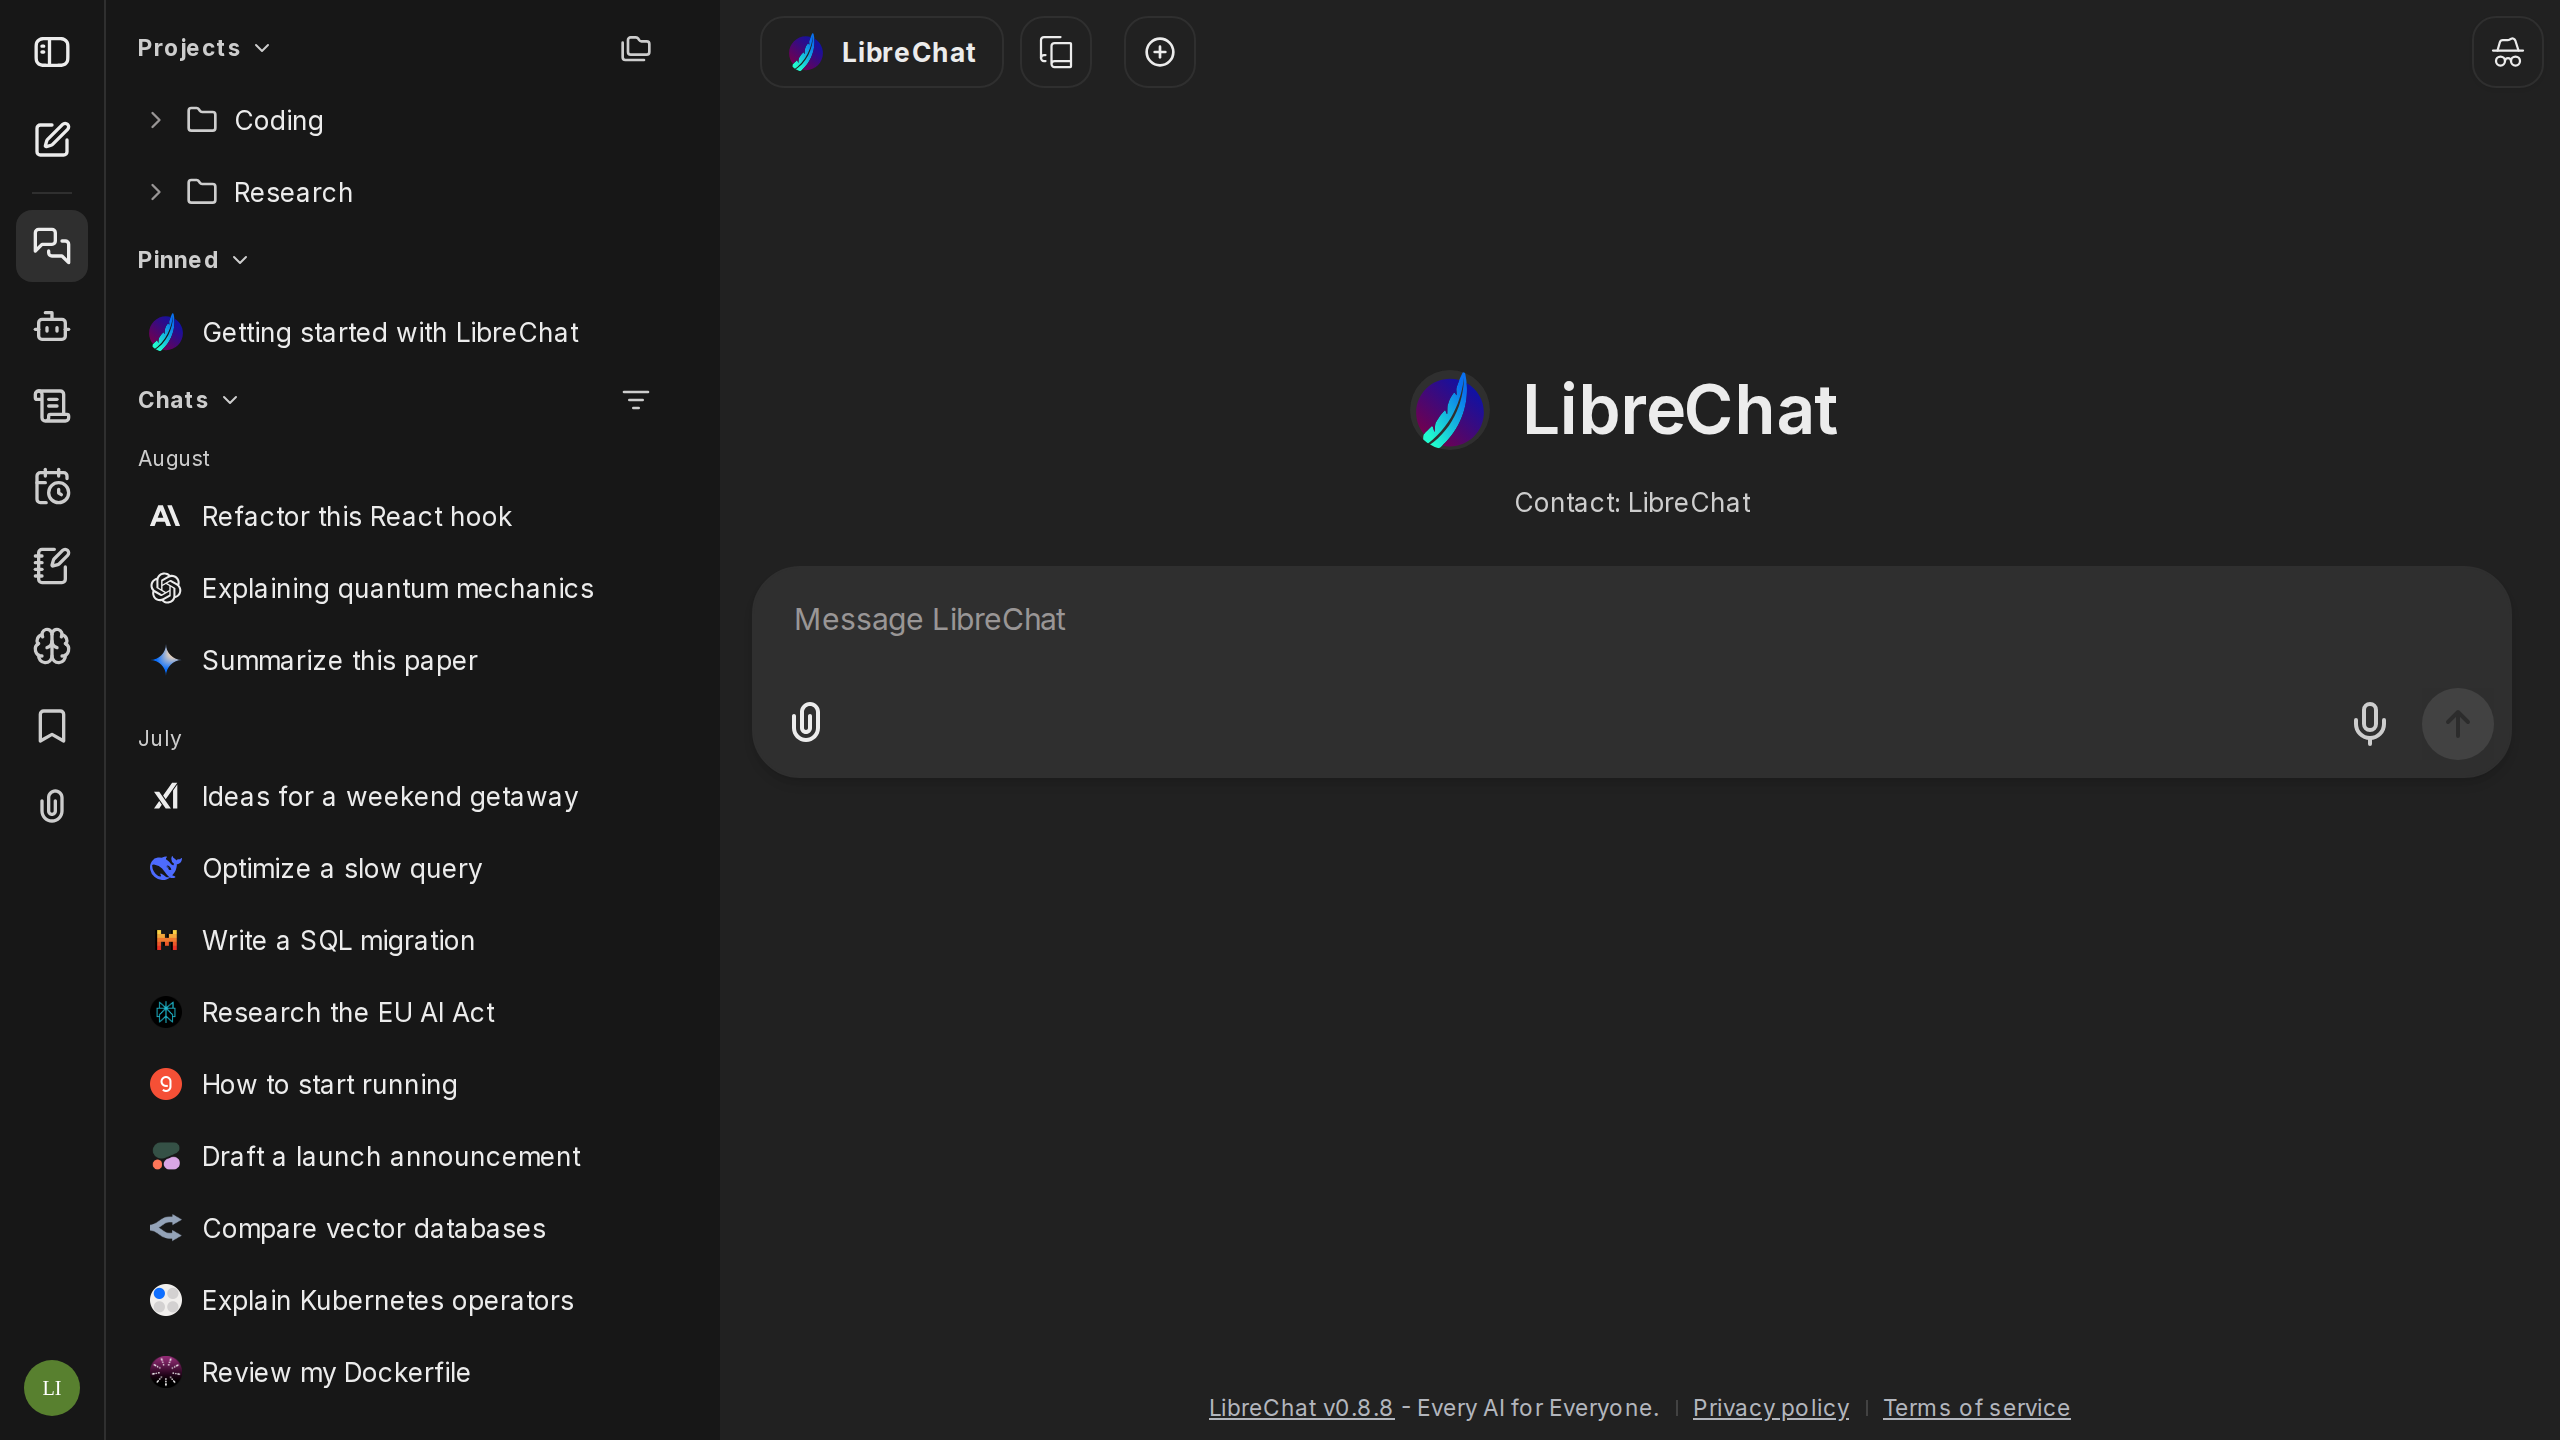Attach a file via message box paperclip
This screenshot has width=2560, height=1440.
tap(806, 722)
